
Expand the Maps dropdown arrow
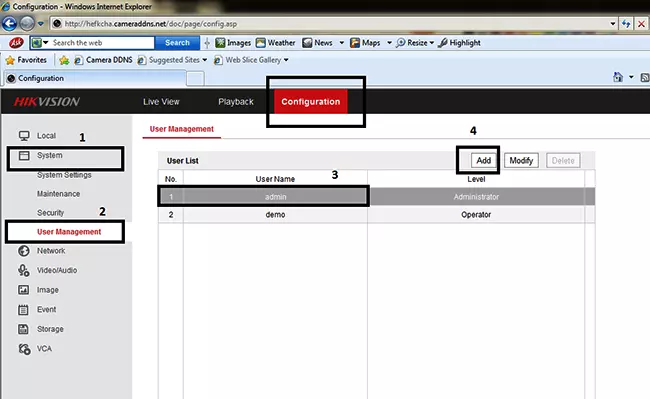(x=389, y=43)
